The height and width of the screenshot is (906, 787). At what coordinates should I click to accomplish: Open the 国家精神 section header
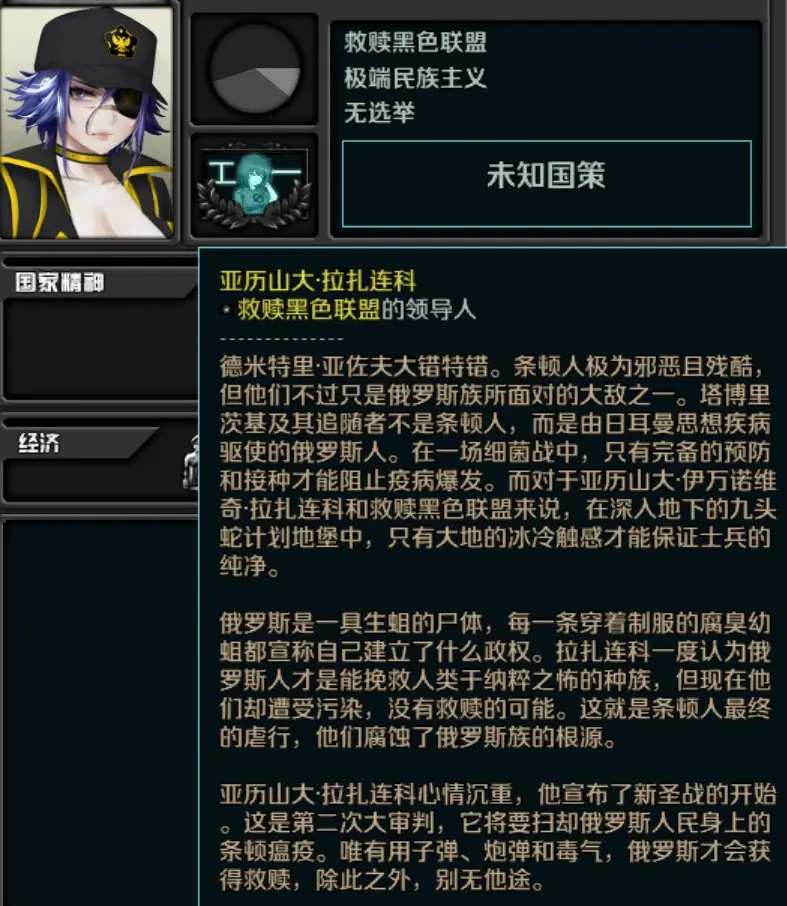(x=60, y=282)
